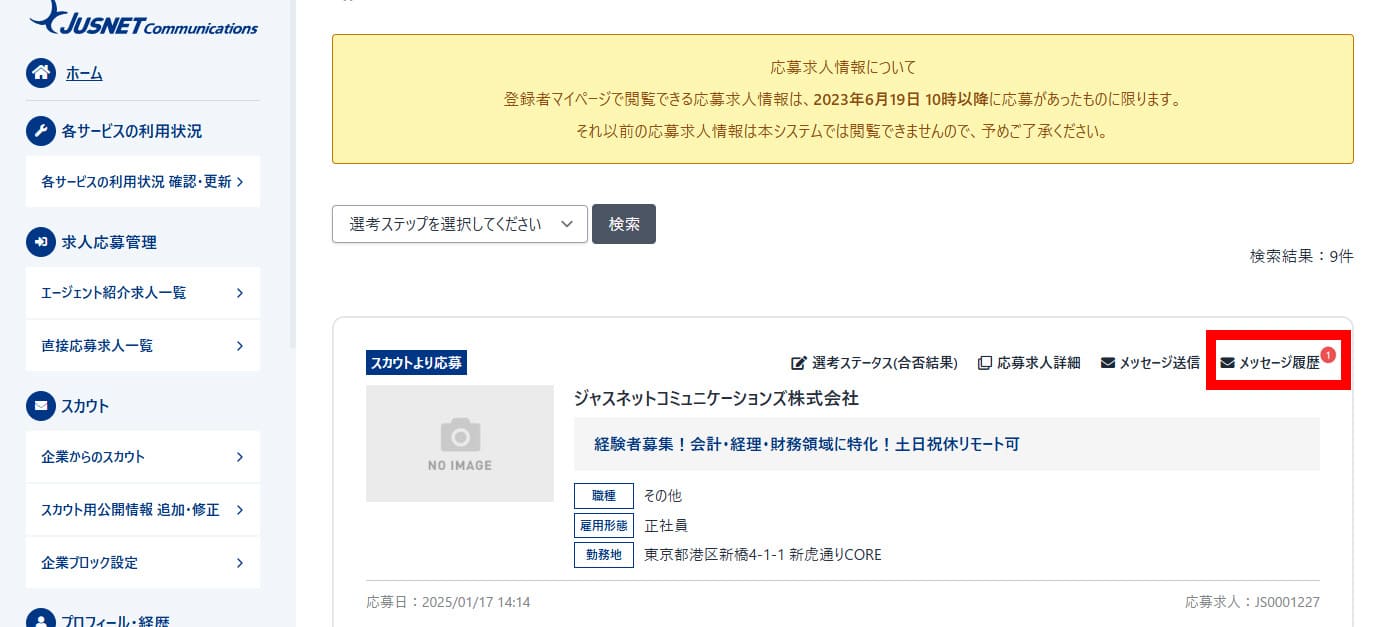Click the NO IMAGE company thumbnail
Image resolution: width=1383 pixels, height=627 pixels.
[460, 443]
